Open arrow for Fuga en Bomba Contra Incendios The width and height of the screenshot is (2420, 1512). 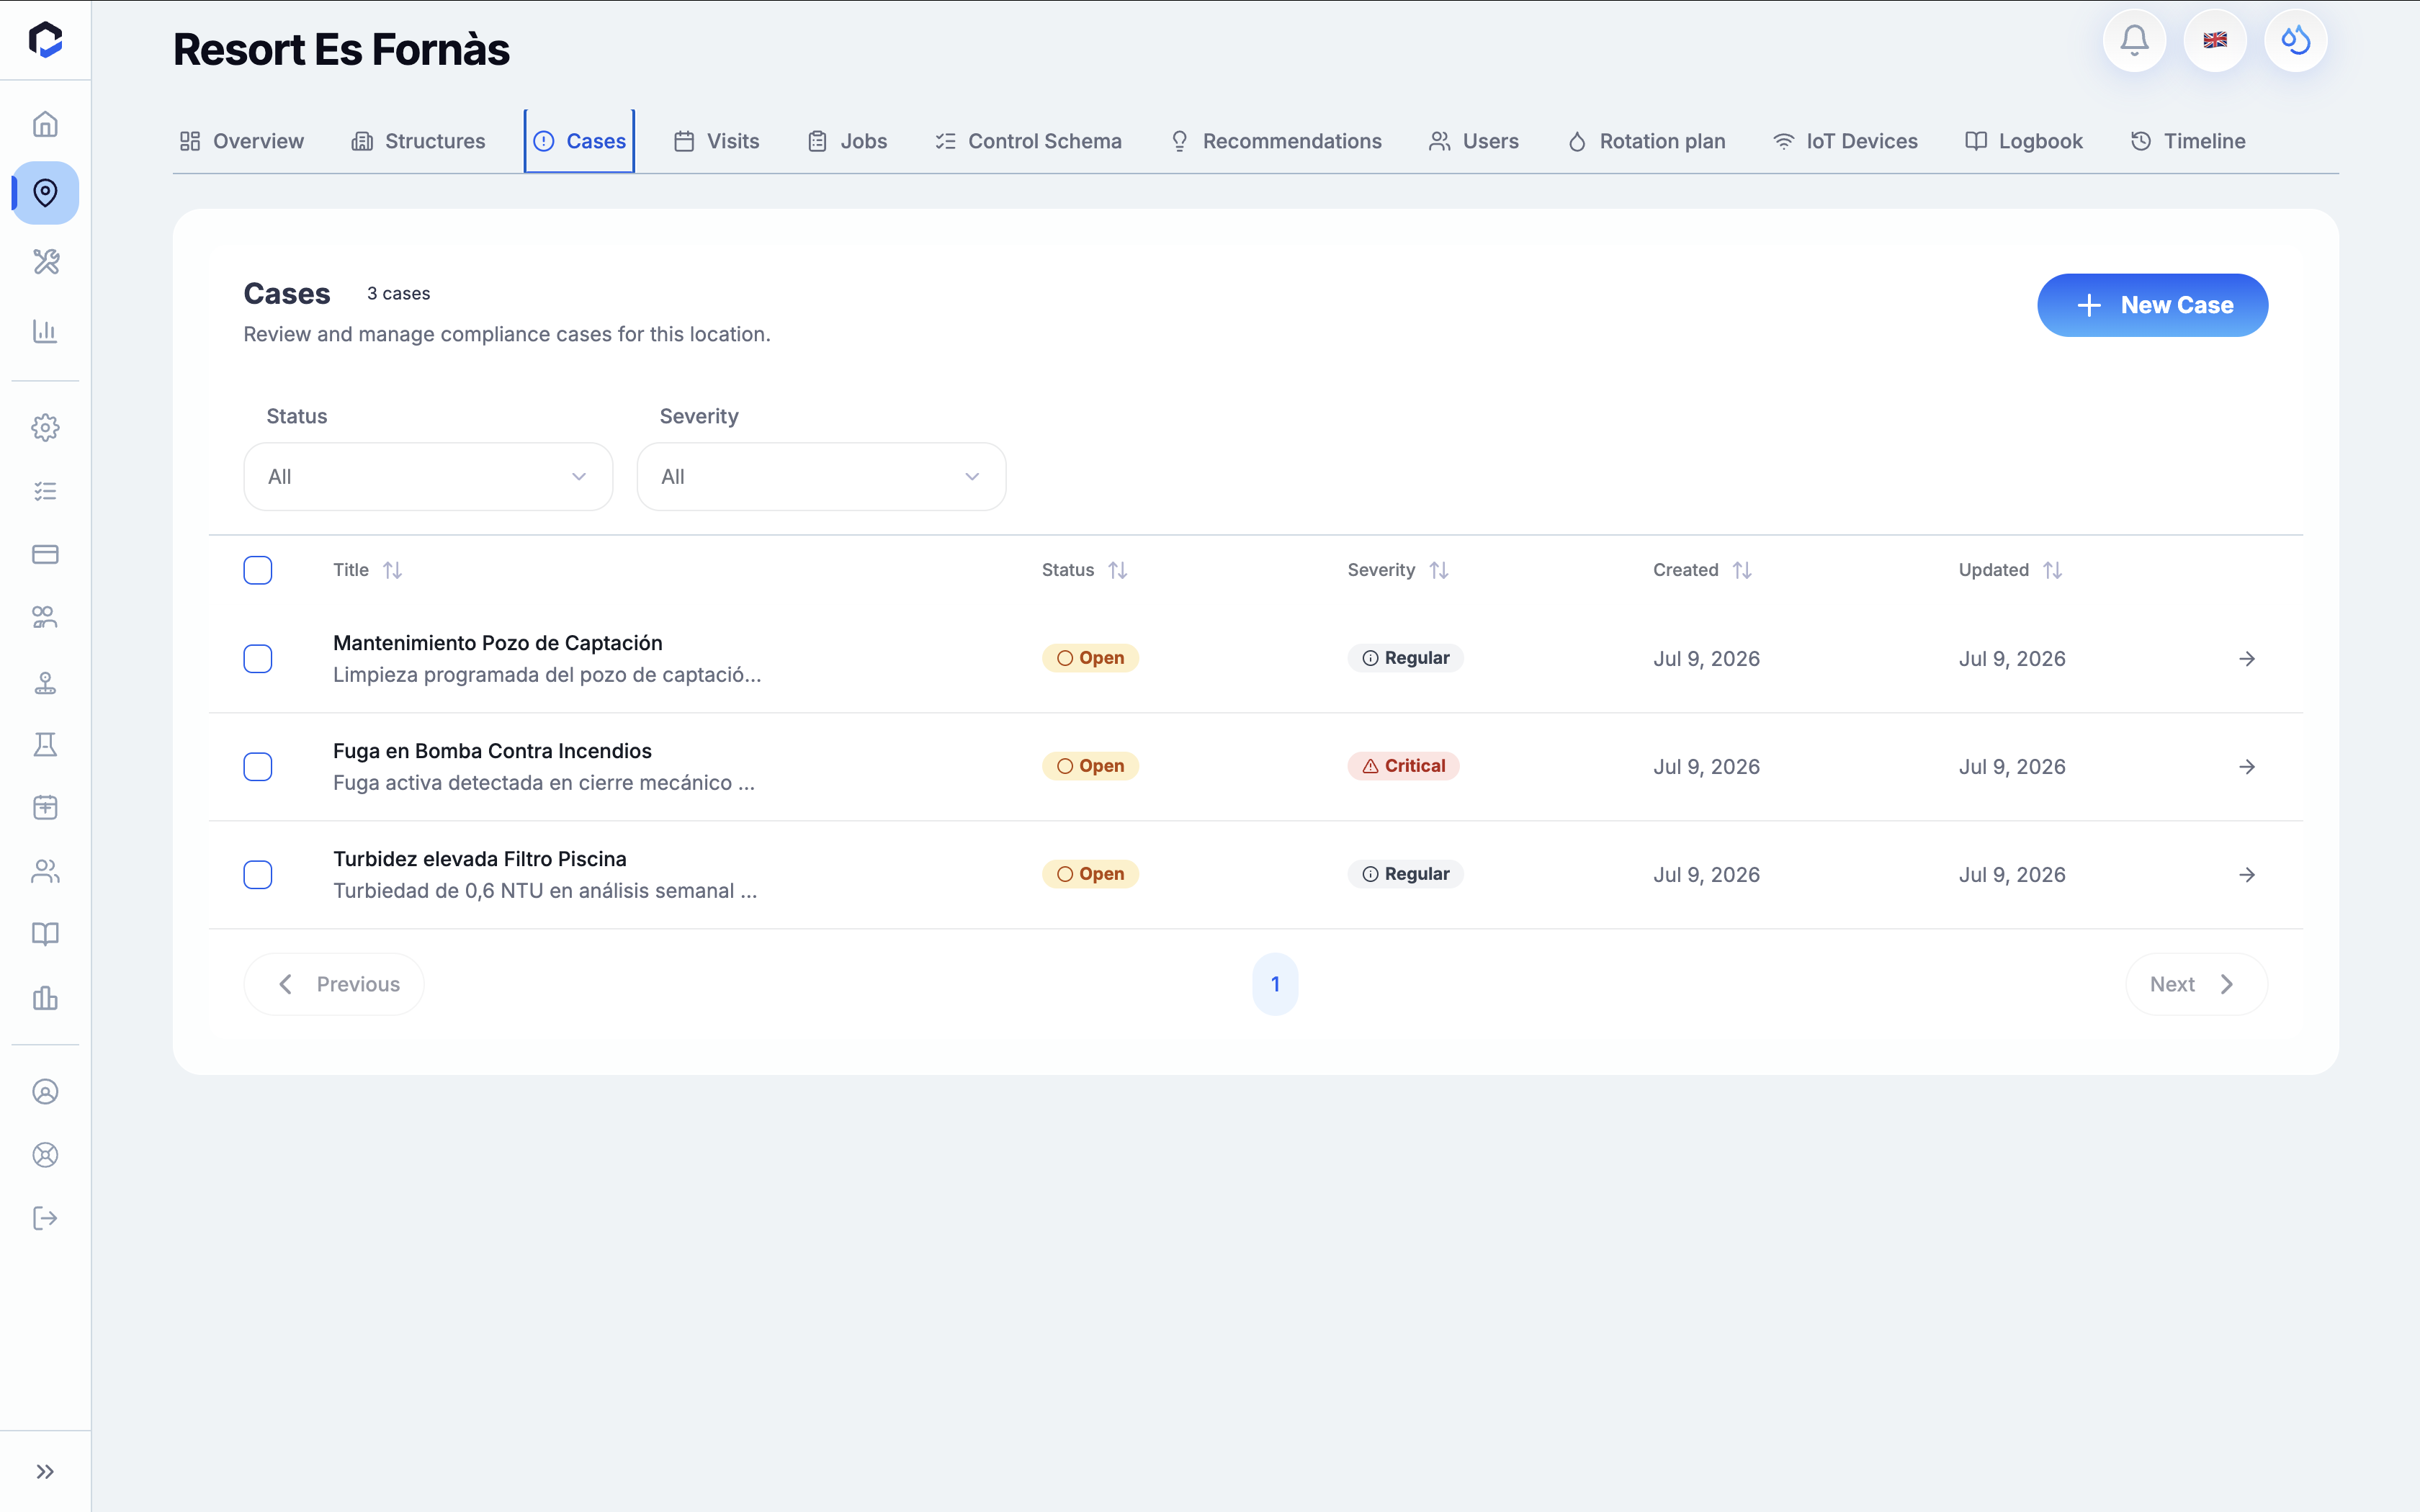[2247, 766]
